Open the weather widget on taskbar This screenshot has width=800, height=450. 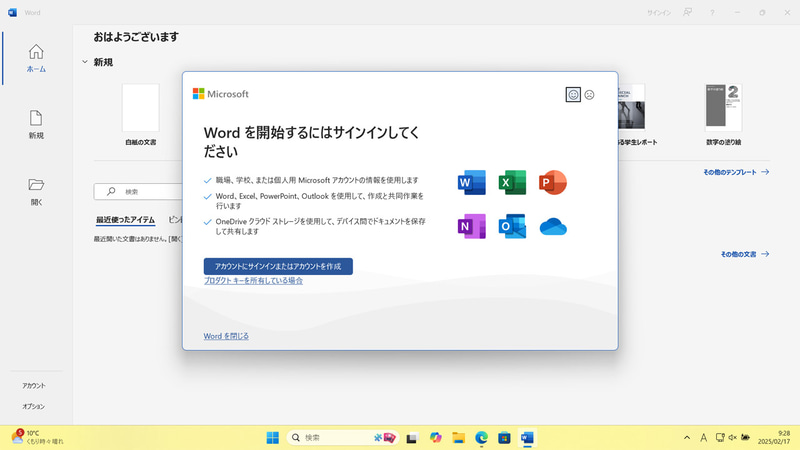point(38,437)
